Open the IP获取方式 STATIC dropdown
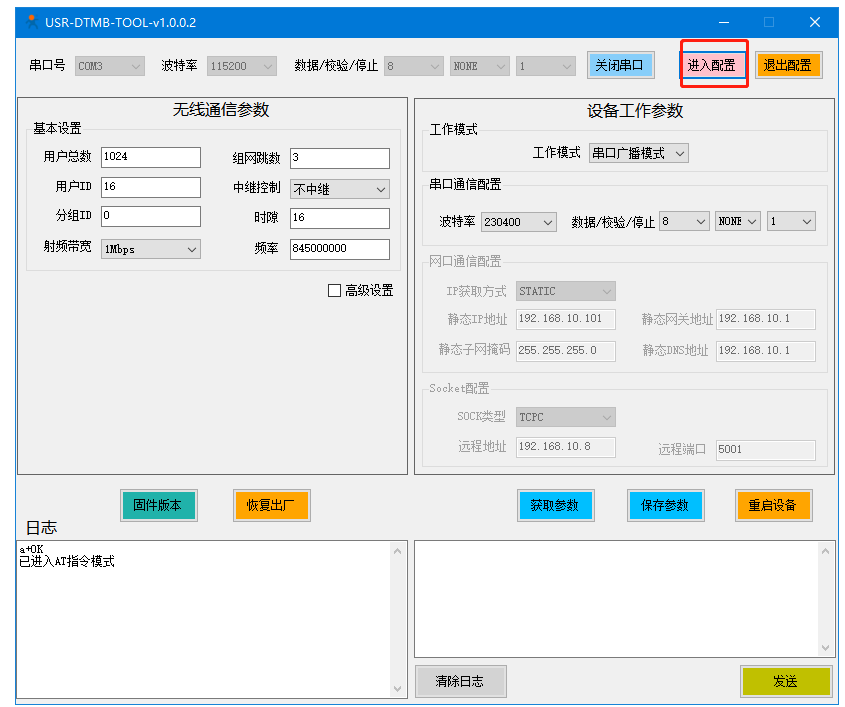 pos(565,291)
